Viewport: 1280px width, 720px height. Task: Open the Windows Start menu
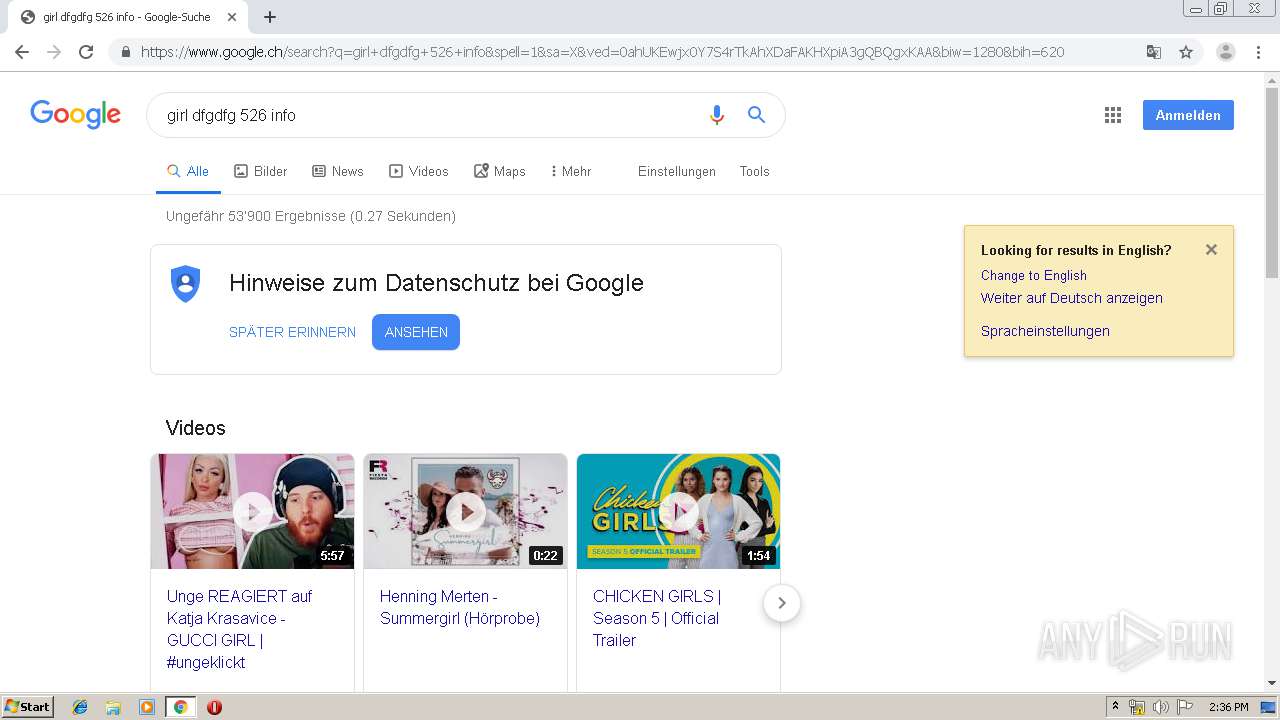(x=28, y=706)
